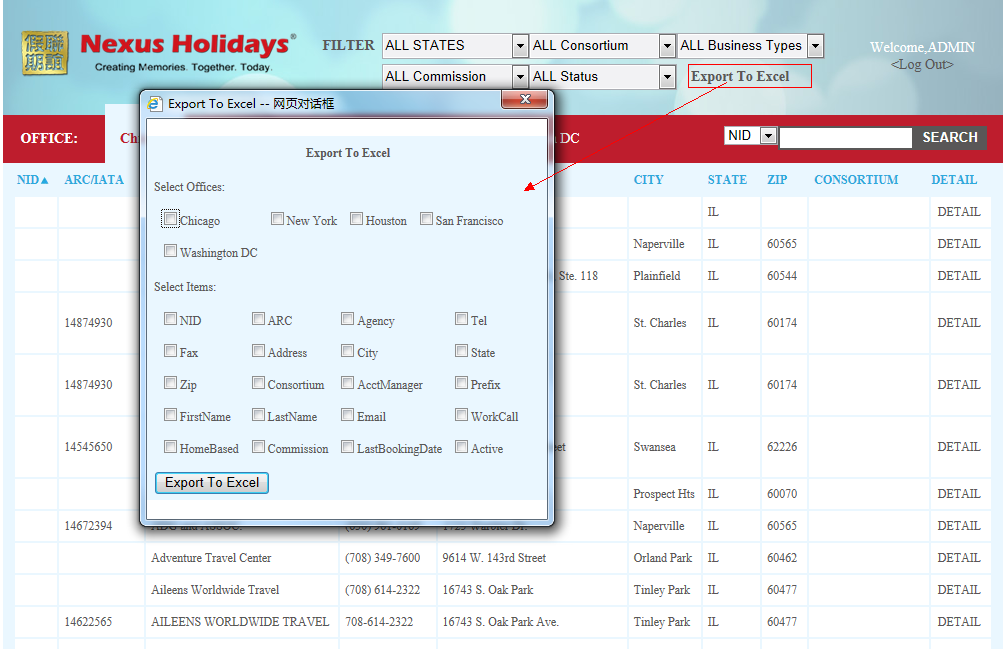This screenshot has width=1007, height=649.
Task: Toggle the WorkCall checkbox
Action: 461,415
